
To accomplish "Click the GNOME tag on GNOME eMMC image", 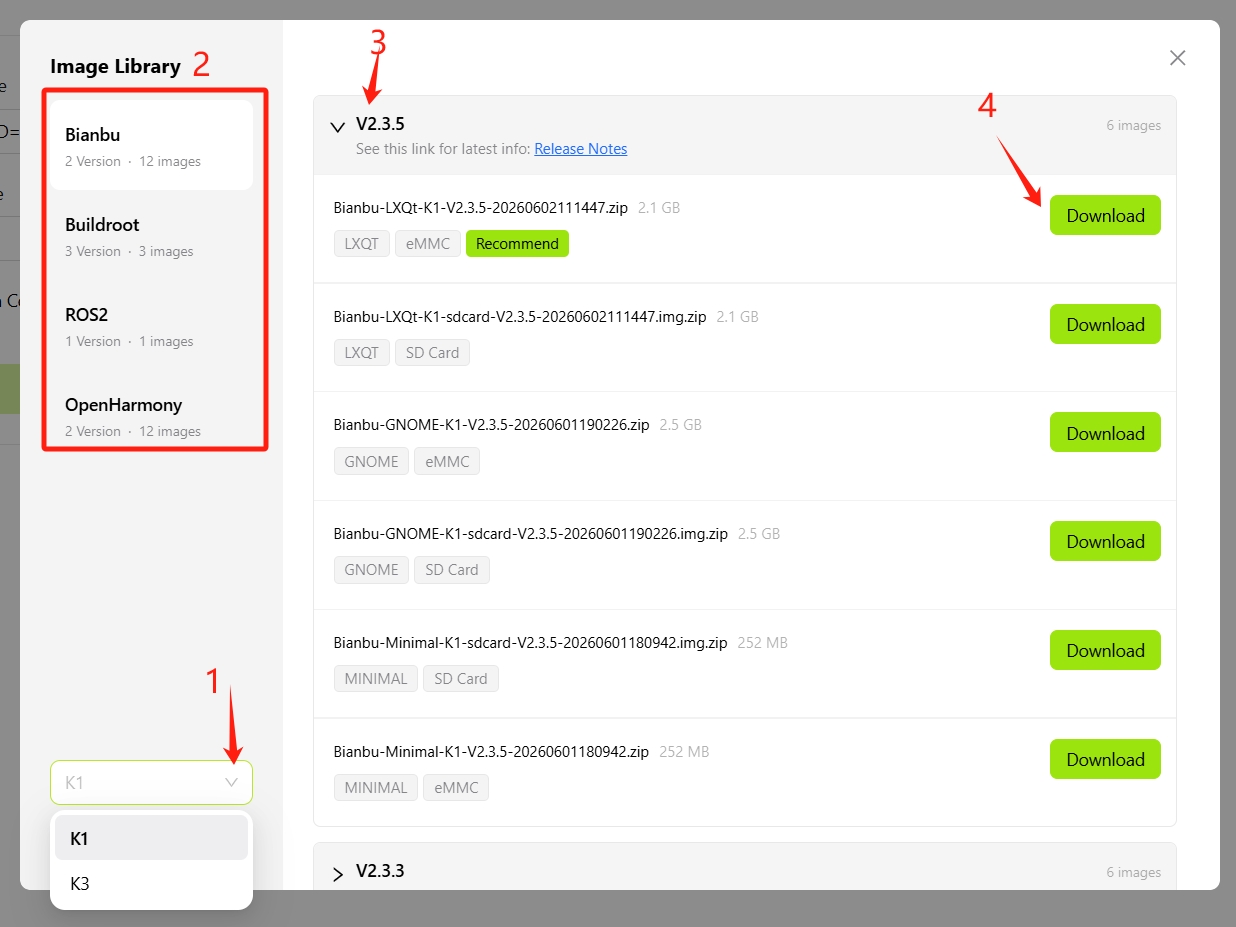I will (371, 461).
